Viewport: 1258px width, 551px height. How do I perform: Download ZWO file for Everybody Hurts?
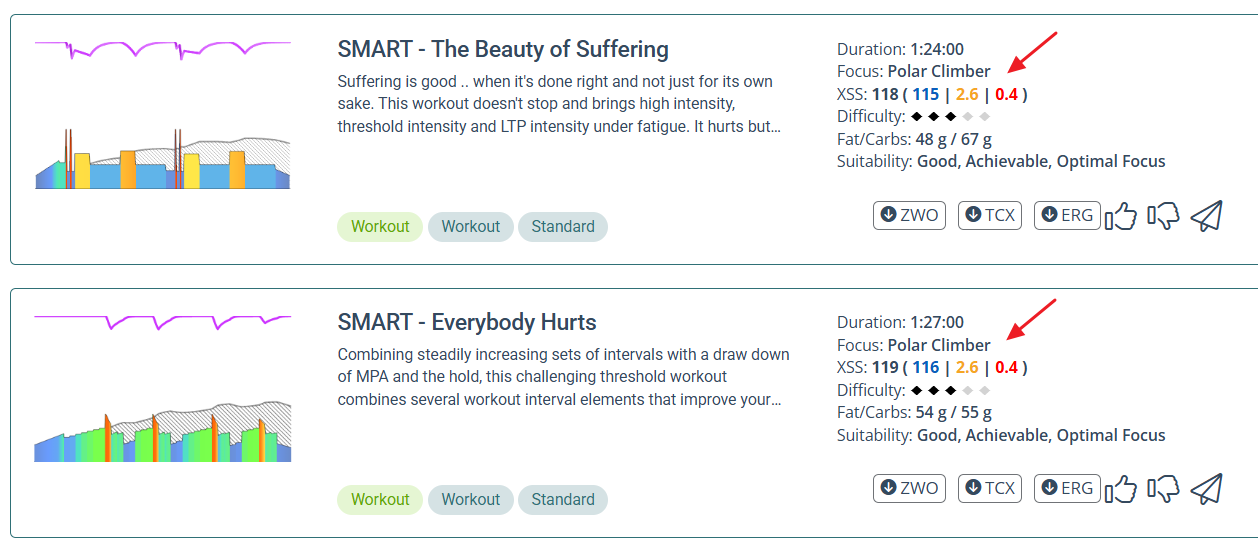click(x=909, y=488)
